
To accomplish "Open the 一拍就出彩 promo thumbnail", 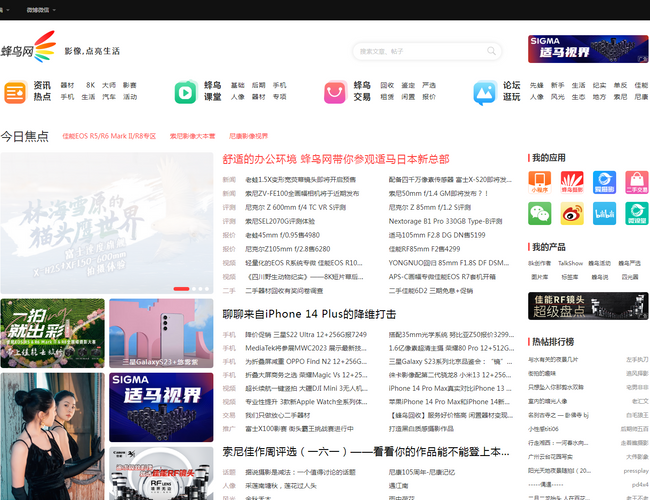I will (x=52, y=333).
